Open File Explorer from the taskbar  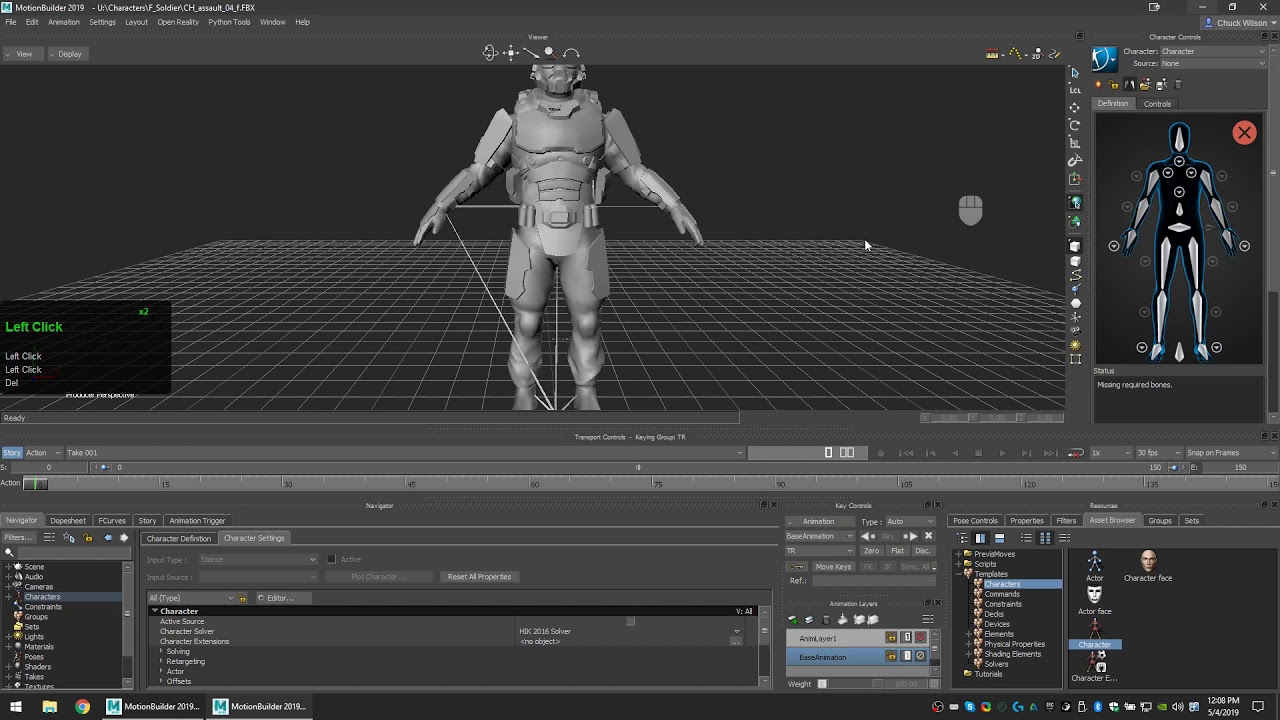49,707
